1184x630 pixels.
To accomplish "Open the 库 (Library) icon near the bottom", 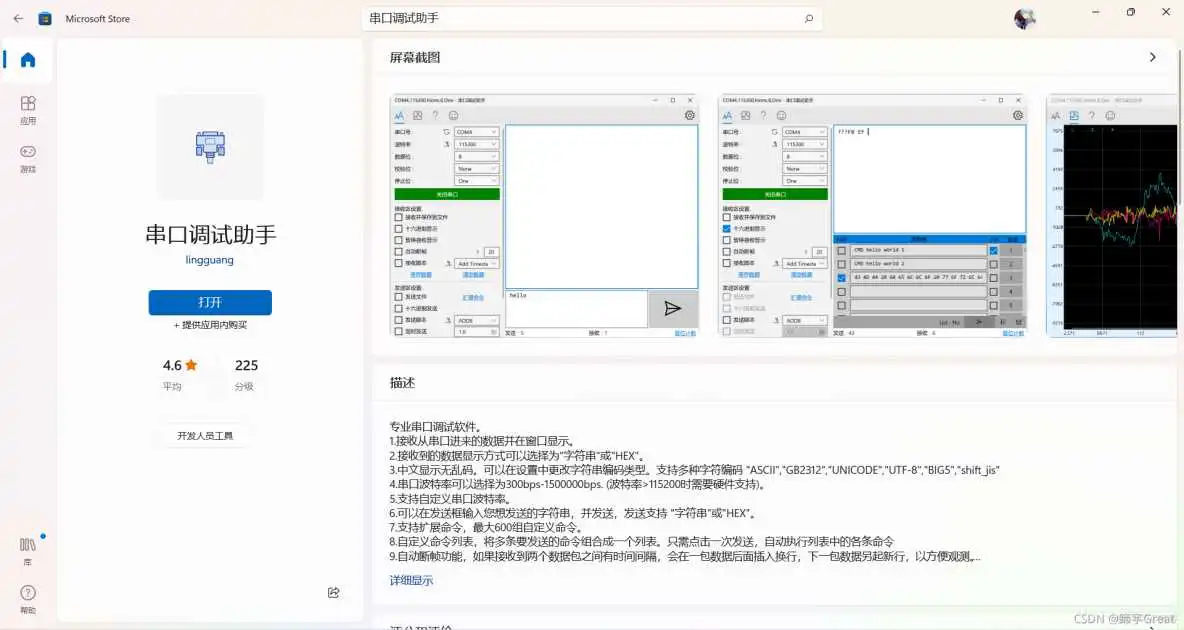I will click(27, 546).
